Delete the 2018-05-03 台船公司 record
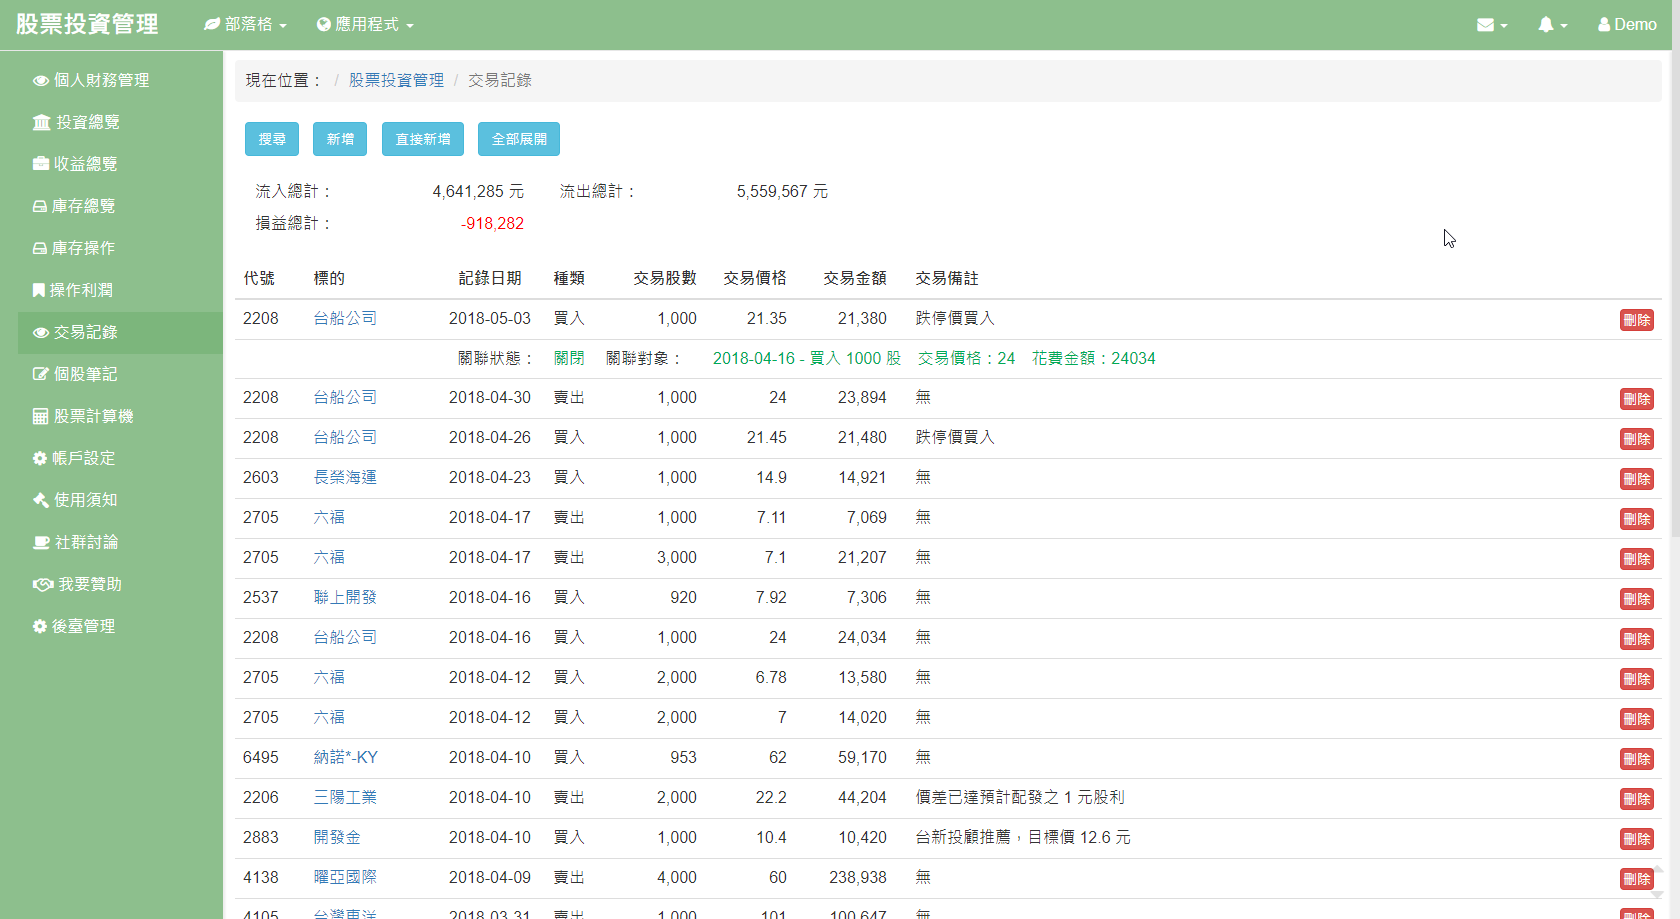Screen dimensions: 1680x919 (x=1636, y=320)
